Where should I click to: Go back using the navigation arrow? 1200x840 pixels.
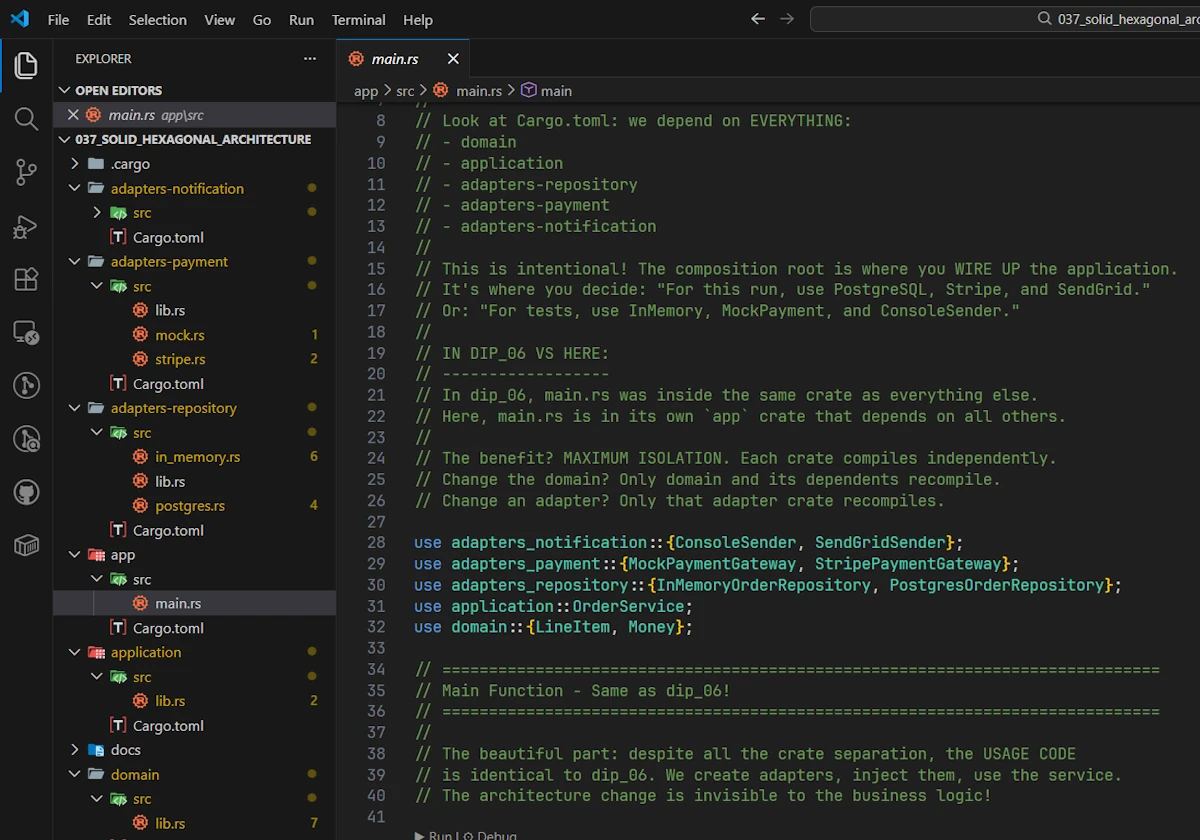(758, 19)
